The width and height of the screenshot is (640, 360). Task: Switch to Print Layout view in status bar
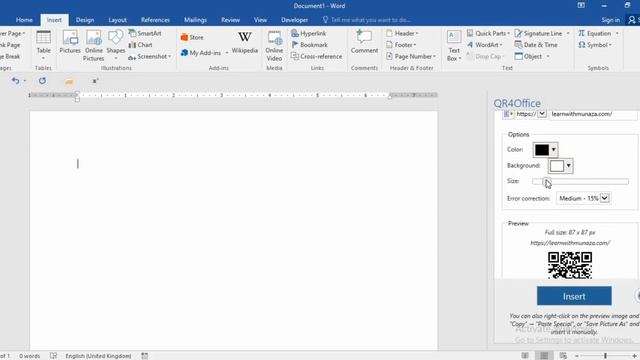(544, 356)
